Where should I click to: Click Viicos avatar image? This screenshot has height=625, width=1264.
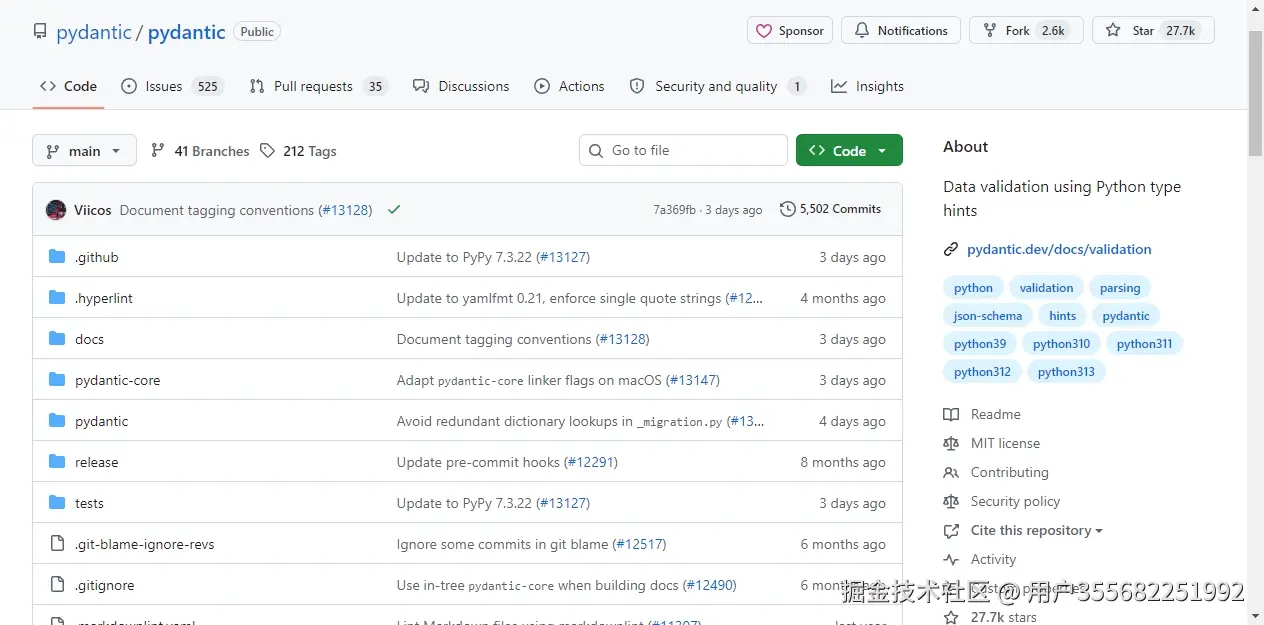click(x=56, y=210)
